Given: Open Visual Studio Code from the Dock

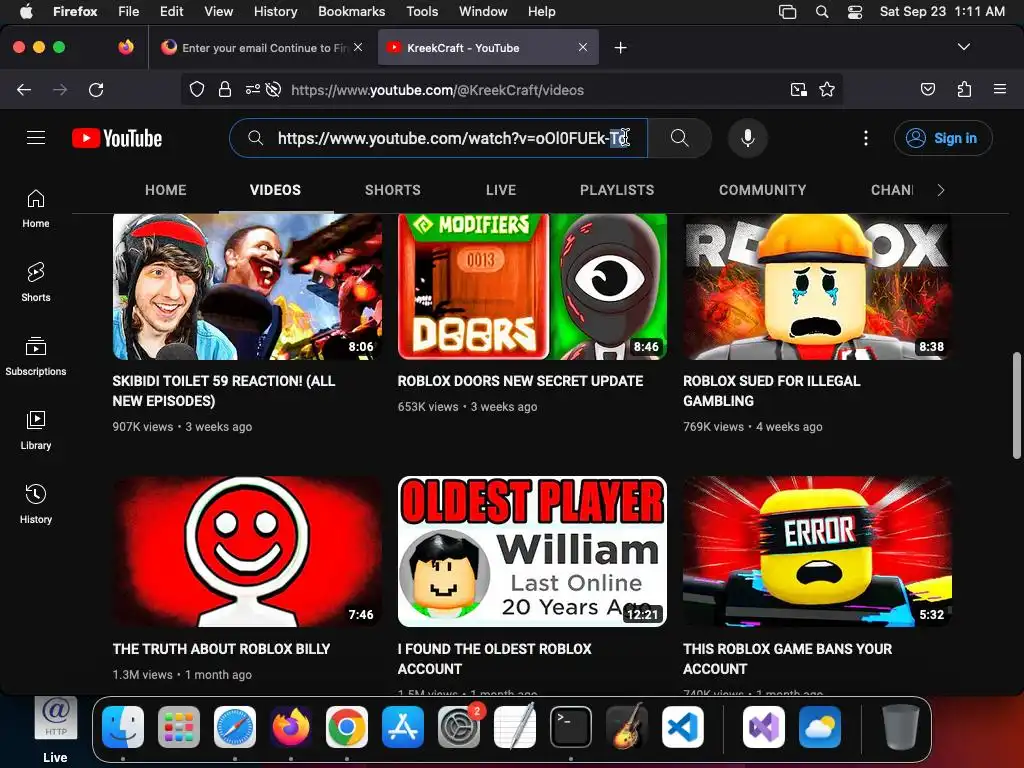Looking at the screenshot, I should 682,727.
